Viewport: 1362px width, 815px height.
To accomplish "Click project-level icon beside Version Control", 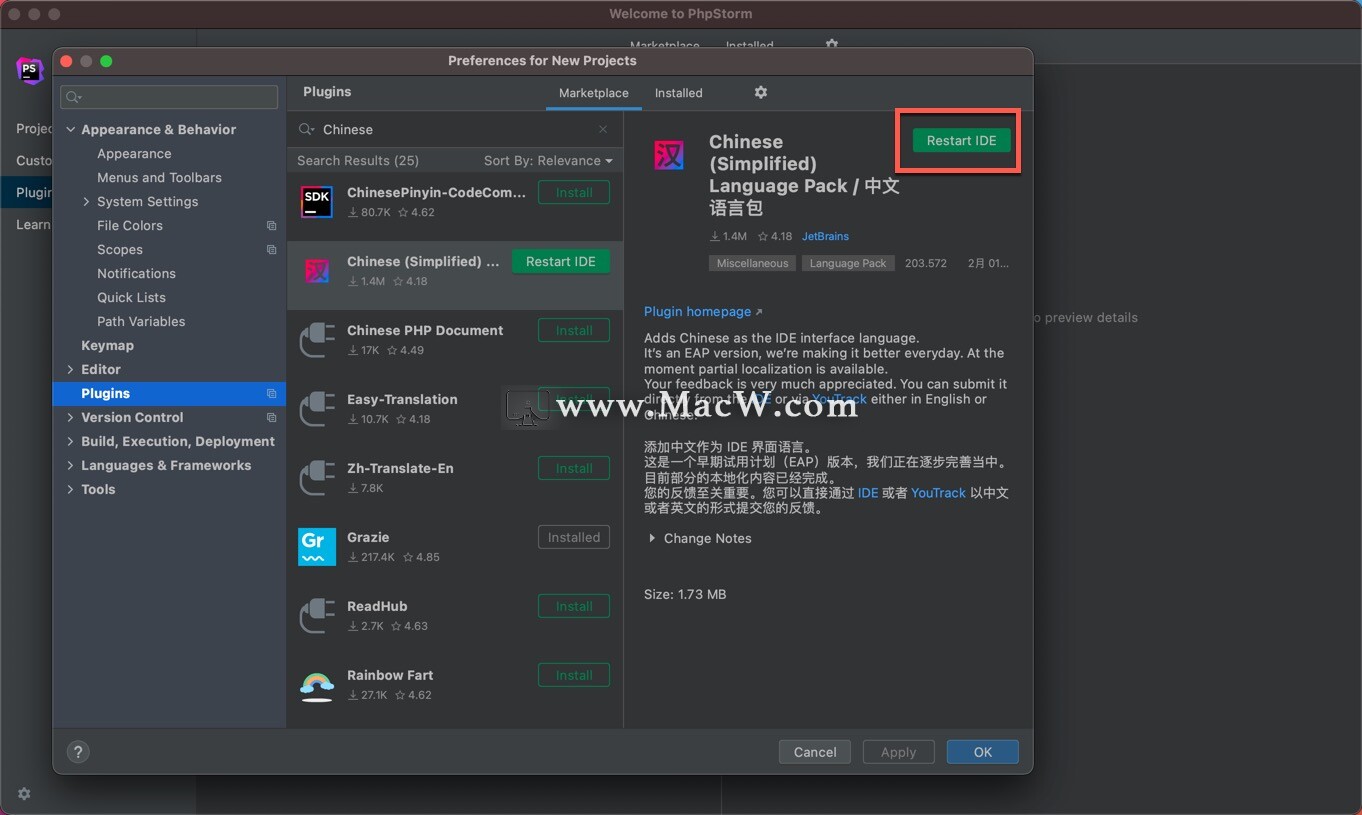I will [272, 418].
